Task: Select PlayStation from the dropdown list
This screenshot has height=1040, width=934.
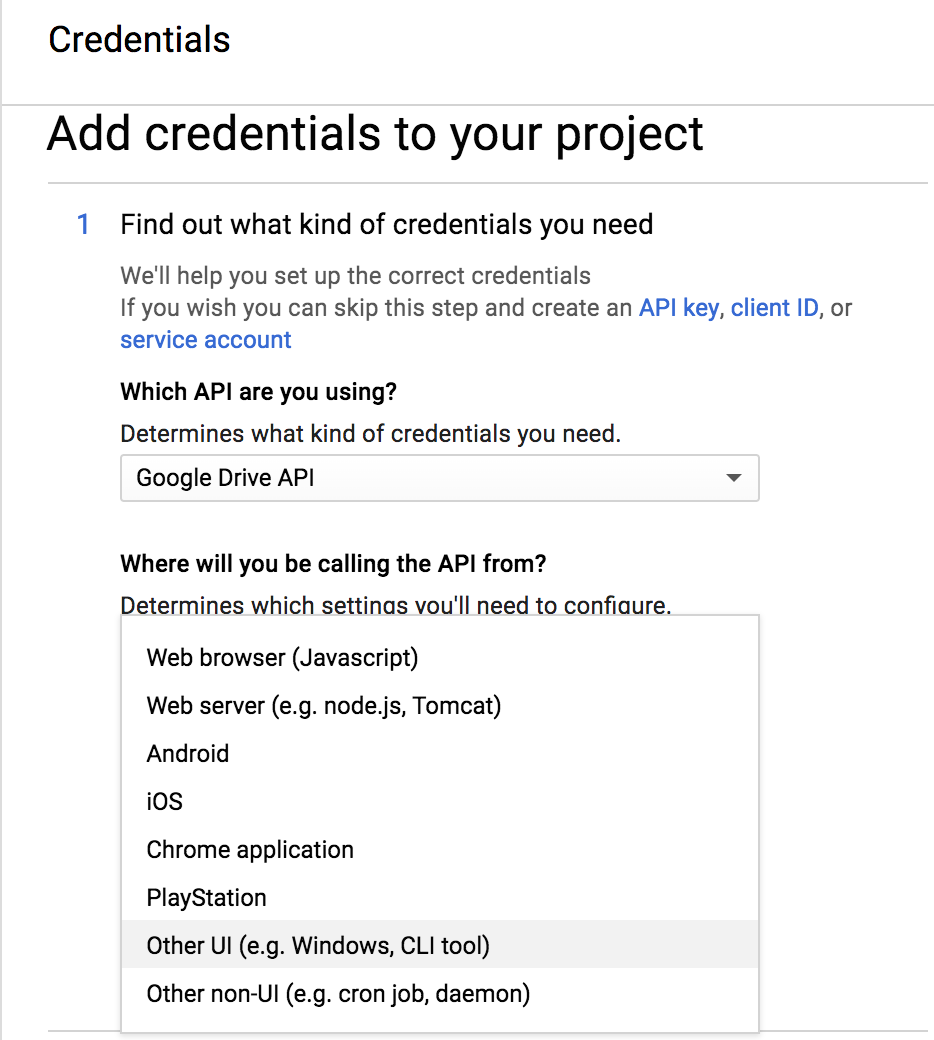Action: point(439,898)
